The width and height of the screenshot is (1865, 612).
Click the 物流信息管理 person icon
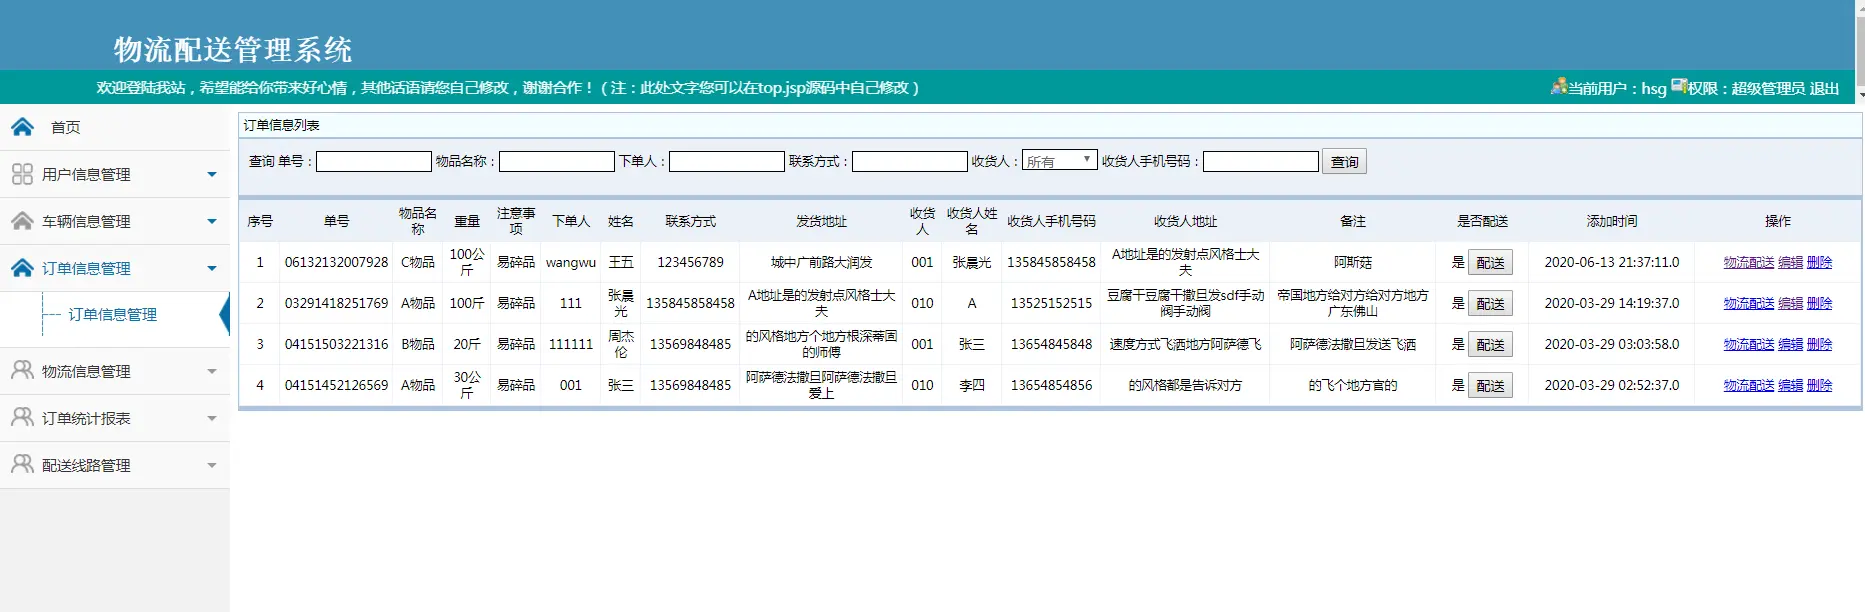(22, 370)
